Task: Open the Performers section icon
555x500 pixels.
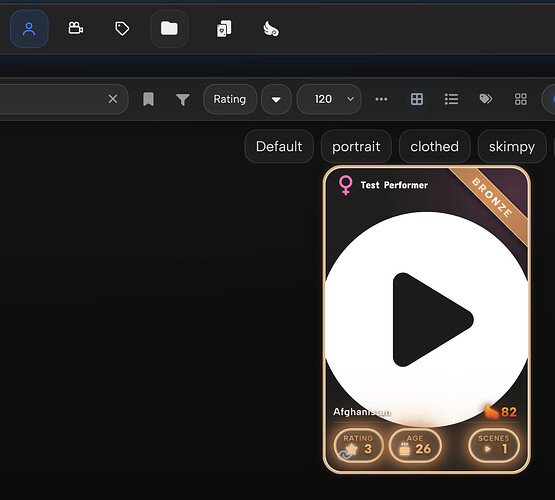Action: tap(29, 29)
